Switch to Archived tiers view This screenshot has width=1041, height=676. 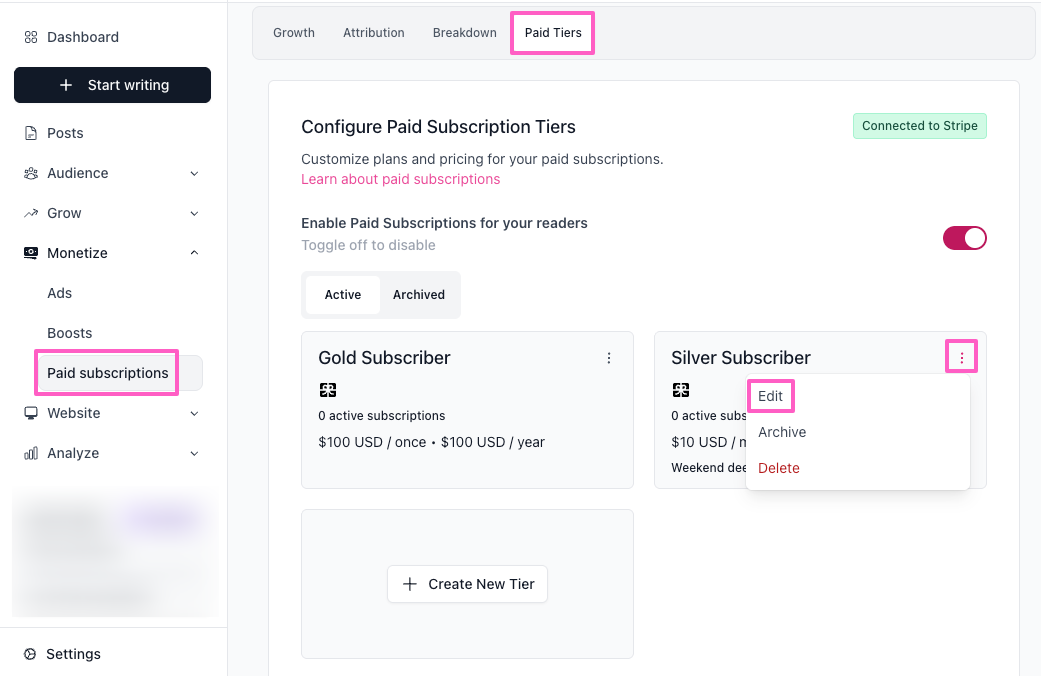tap(418, 295)
